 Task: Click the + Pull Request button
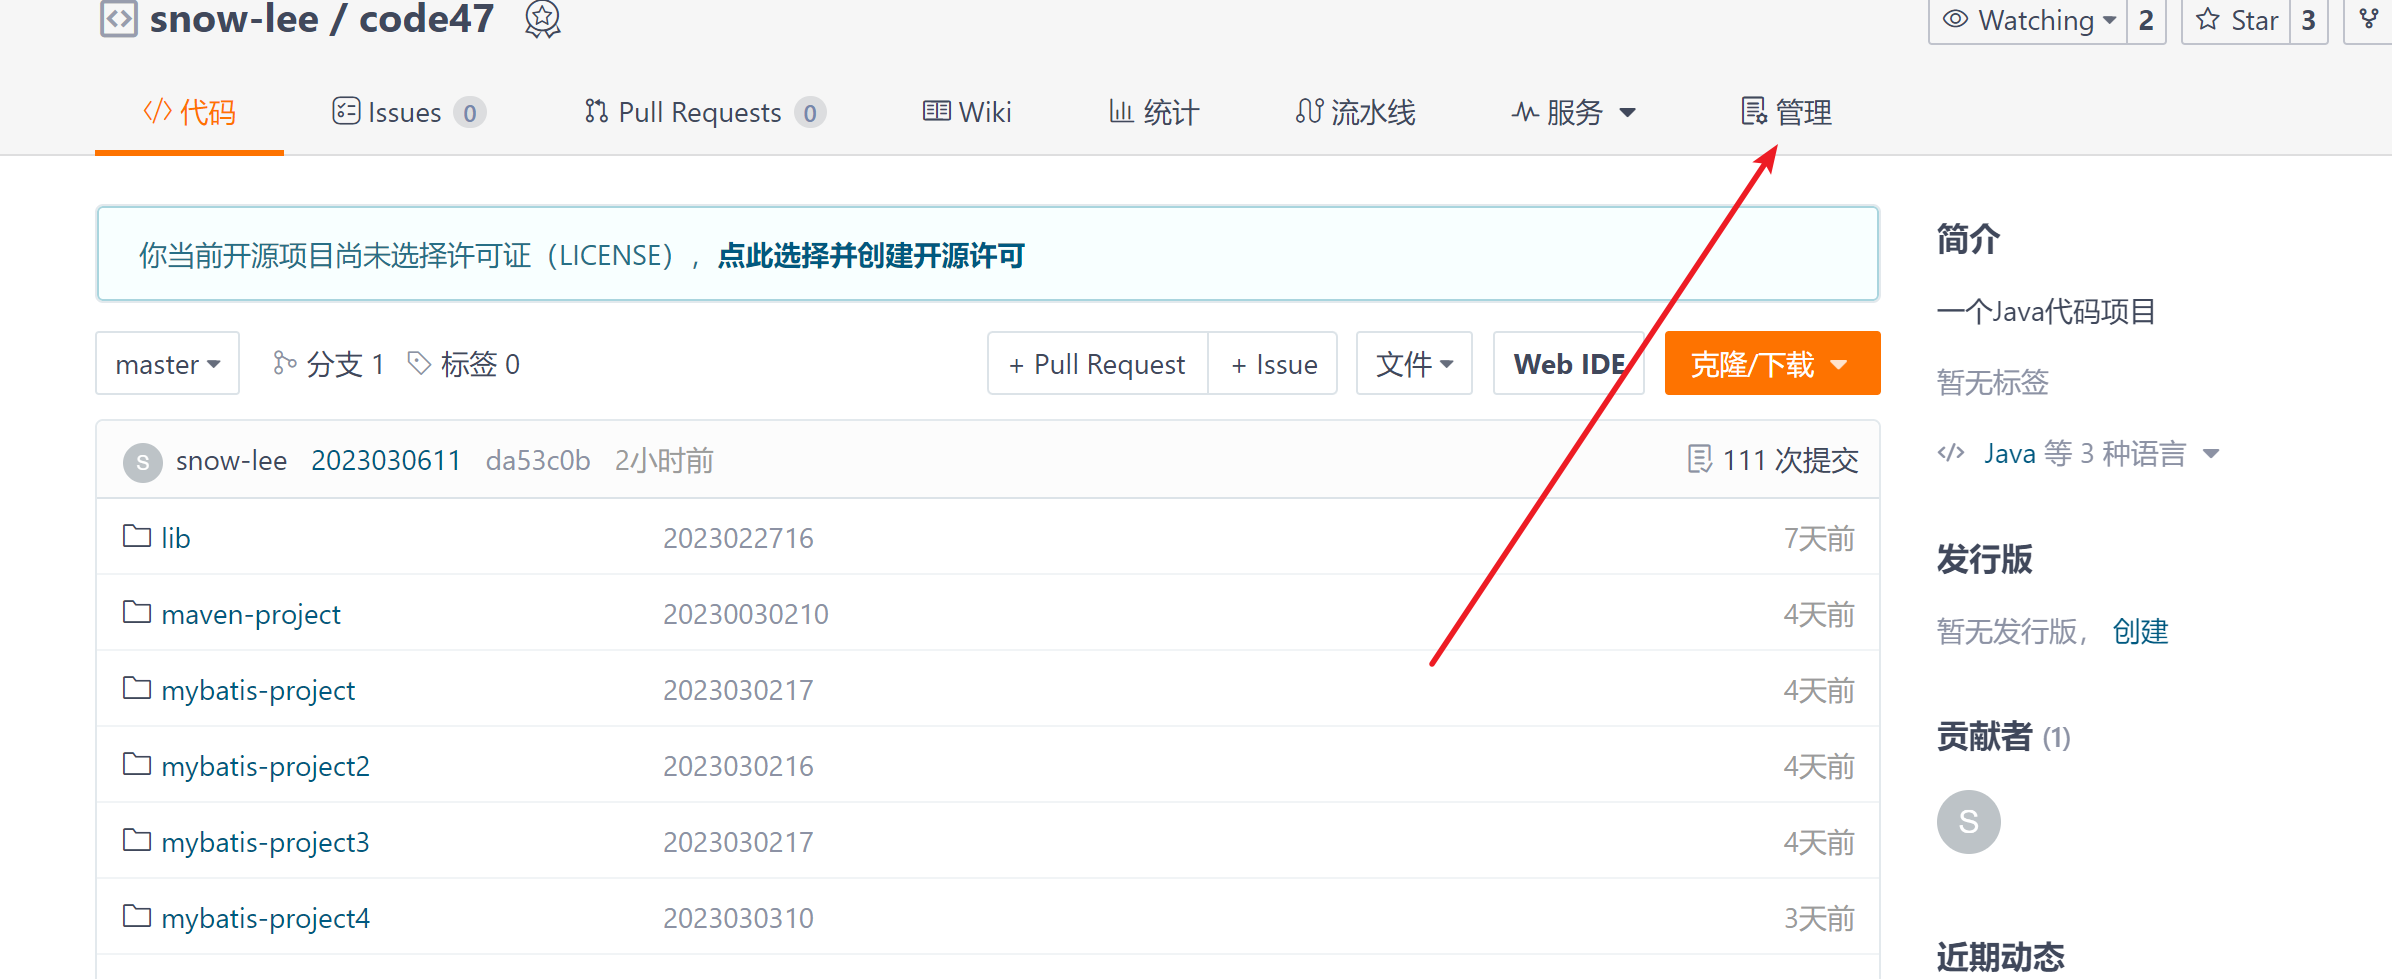coord(1097,363)
